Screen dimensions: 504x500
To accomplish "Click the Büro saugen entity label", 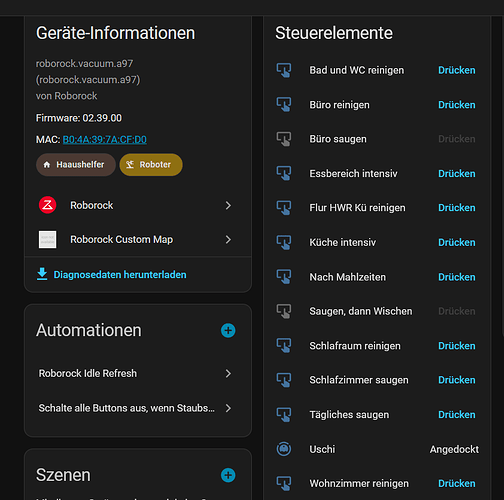I will coord(338,139).
